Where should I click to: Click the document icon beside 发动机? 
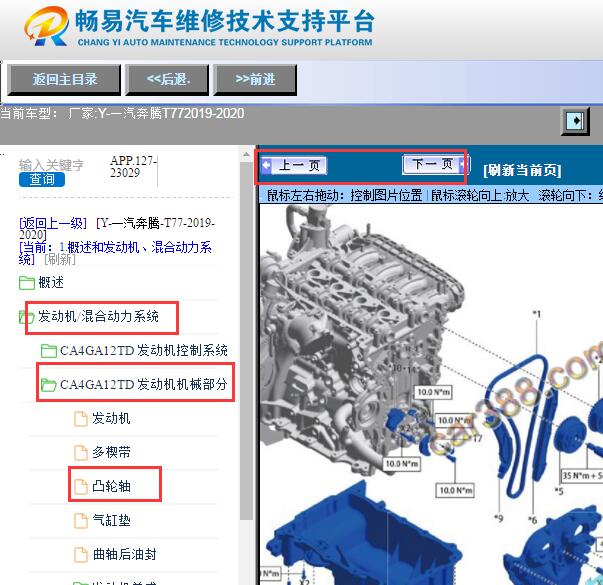[x=81, y=419]
